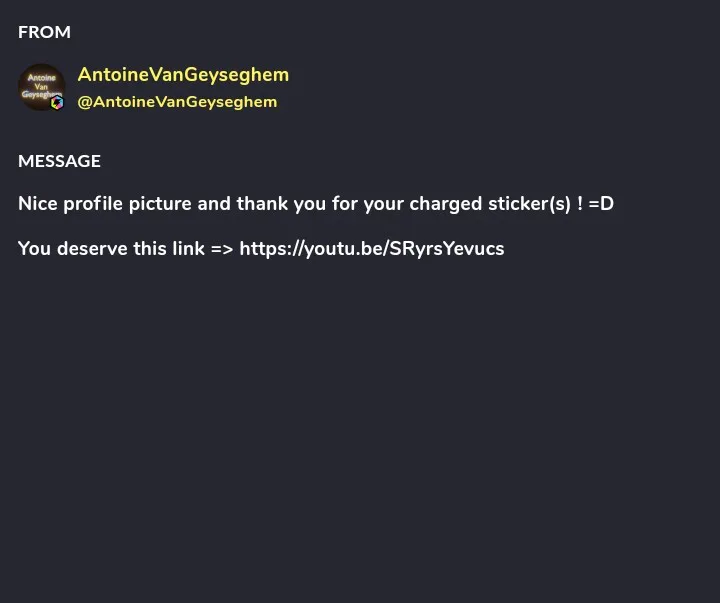720x603 pixels.
Task: Click the "https://" part of the link
Action: tap(271, 248)
